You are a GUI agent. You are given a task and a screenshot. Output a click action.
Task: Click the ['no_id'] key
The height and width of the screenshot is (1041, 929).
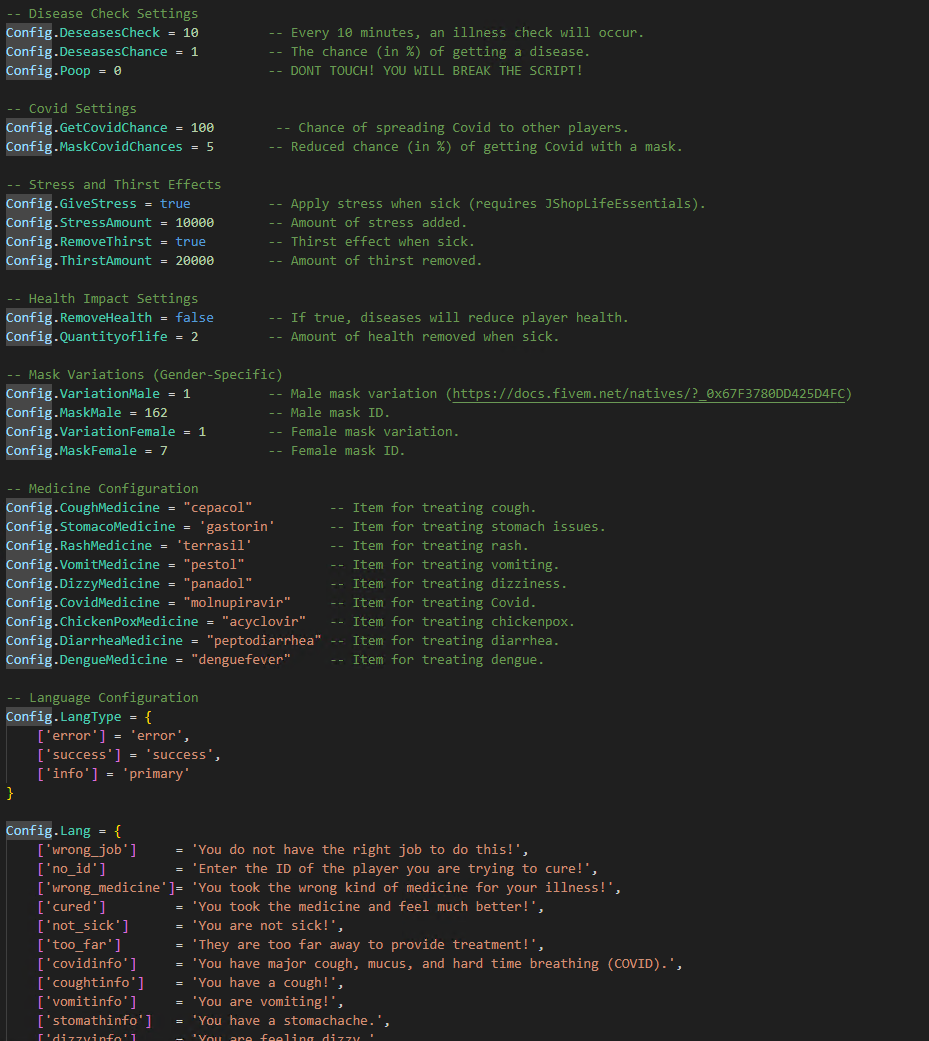[71, 869]
